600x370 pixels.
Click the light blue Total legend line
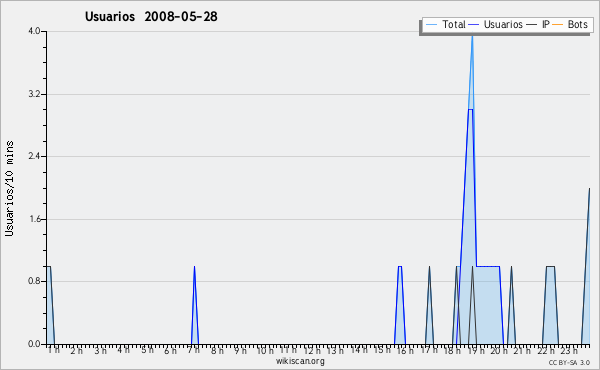pyautogui.click(x=431, y=24)
